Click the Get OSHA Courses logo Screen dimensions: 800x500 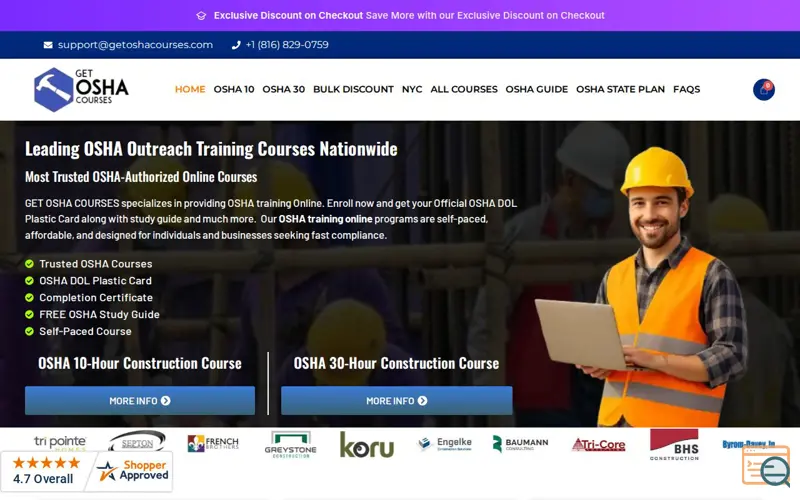pyautogui.click(x=81, y=89)
